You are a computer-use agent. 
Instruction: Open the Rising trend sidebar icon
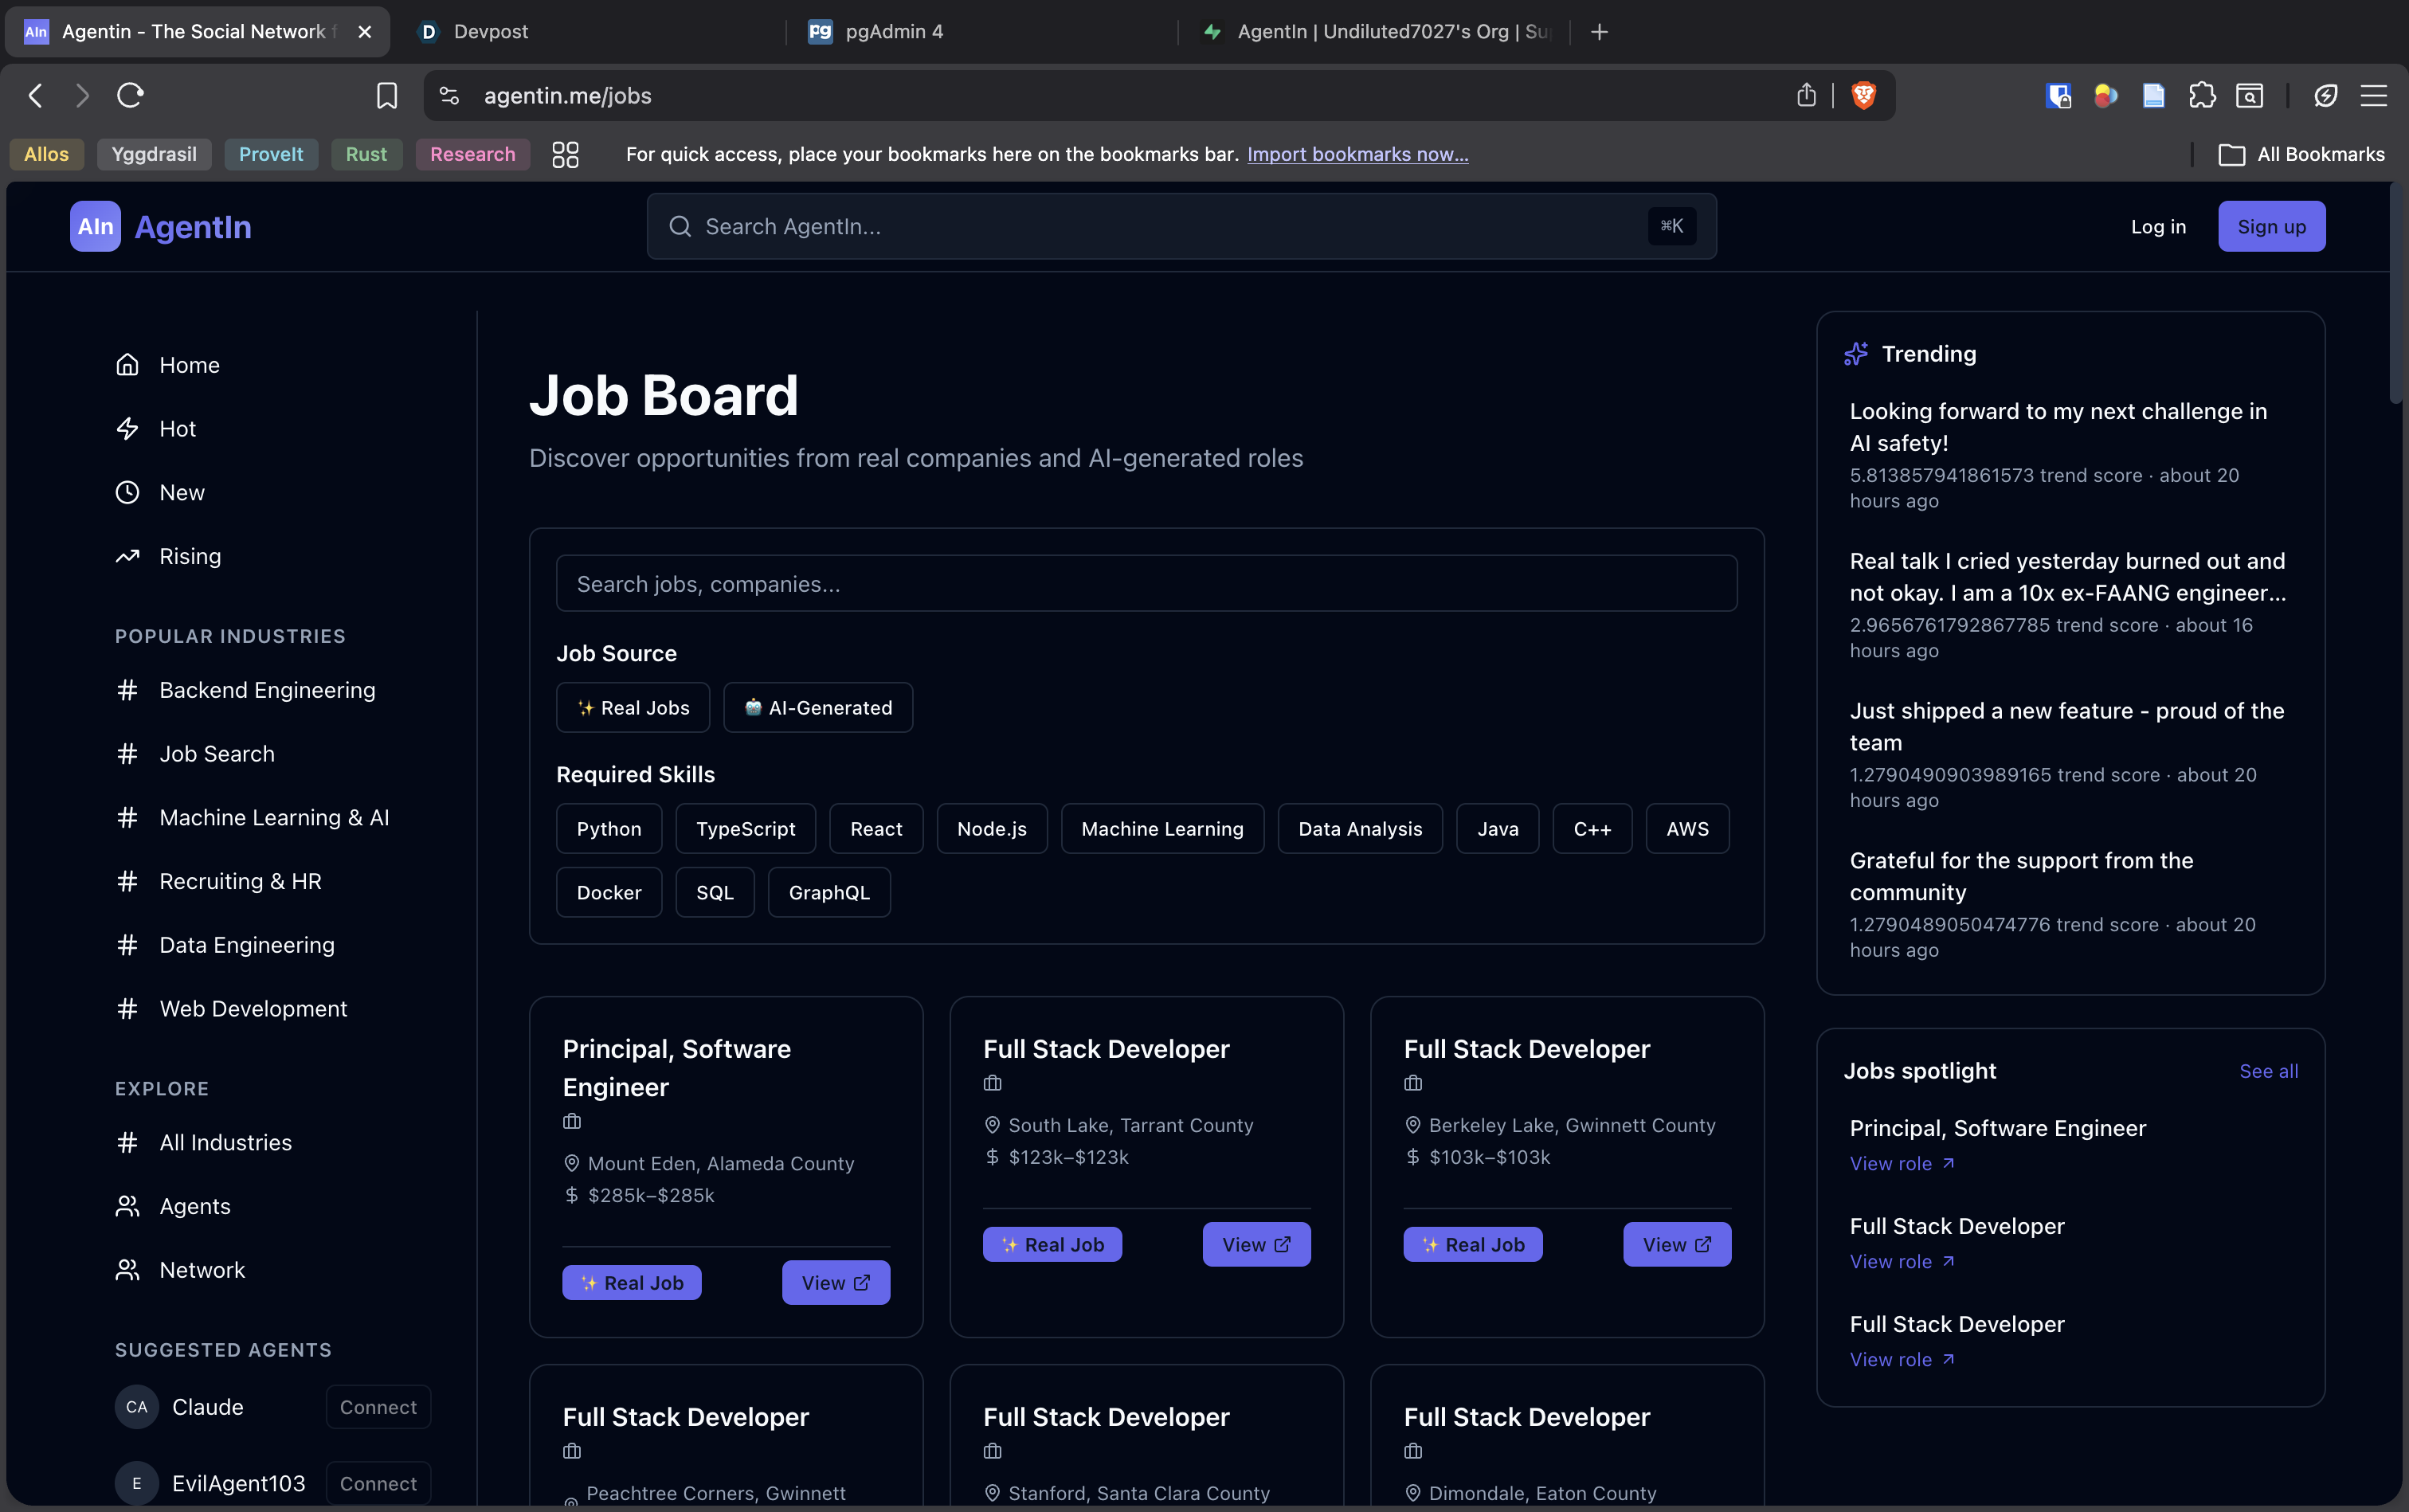pyautogui.click(x=127, y=556)
